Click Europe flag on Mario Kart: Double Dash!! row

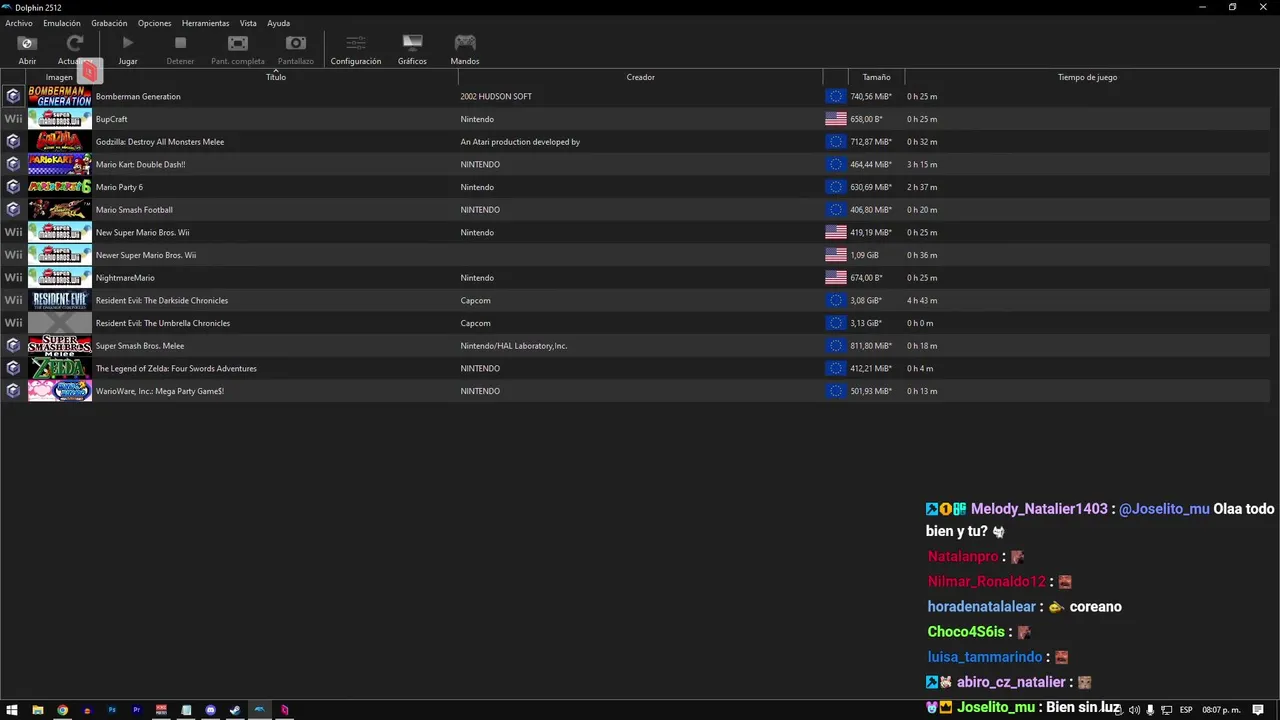(x=836, y=164)
